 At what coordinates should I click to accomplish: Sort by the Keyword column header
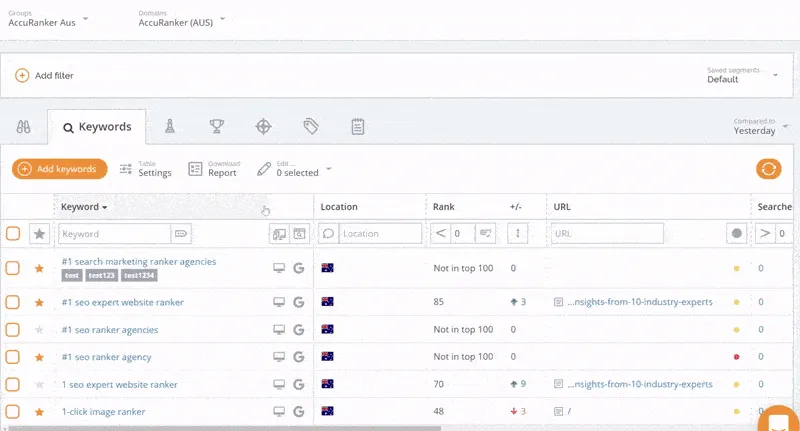pyautogui.click(x=84, y=207)
